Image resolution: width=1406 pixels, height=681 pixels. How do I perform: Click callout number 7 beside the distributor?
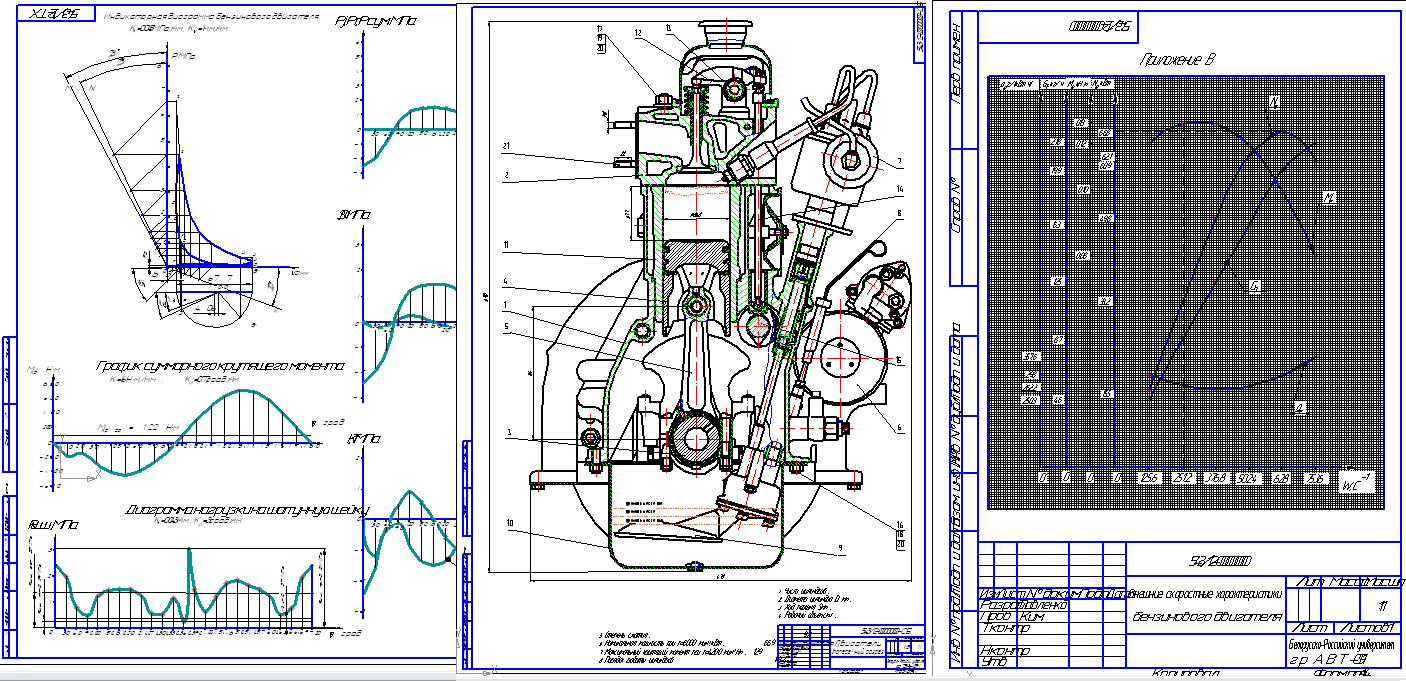tap(899, 161)
